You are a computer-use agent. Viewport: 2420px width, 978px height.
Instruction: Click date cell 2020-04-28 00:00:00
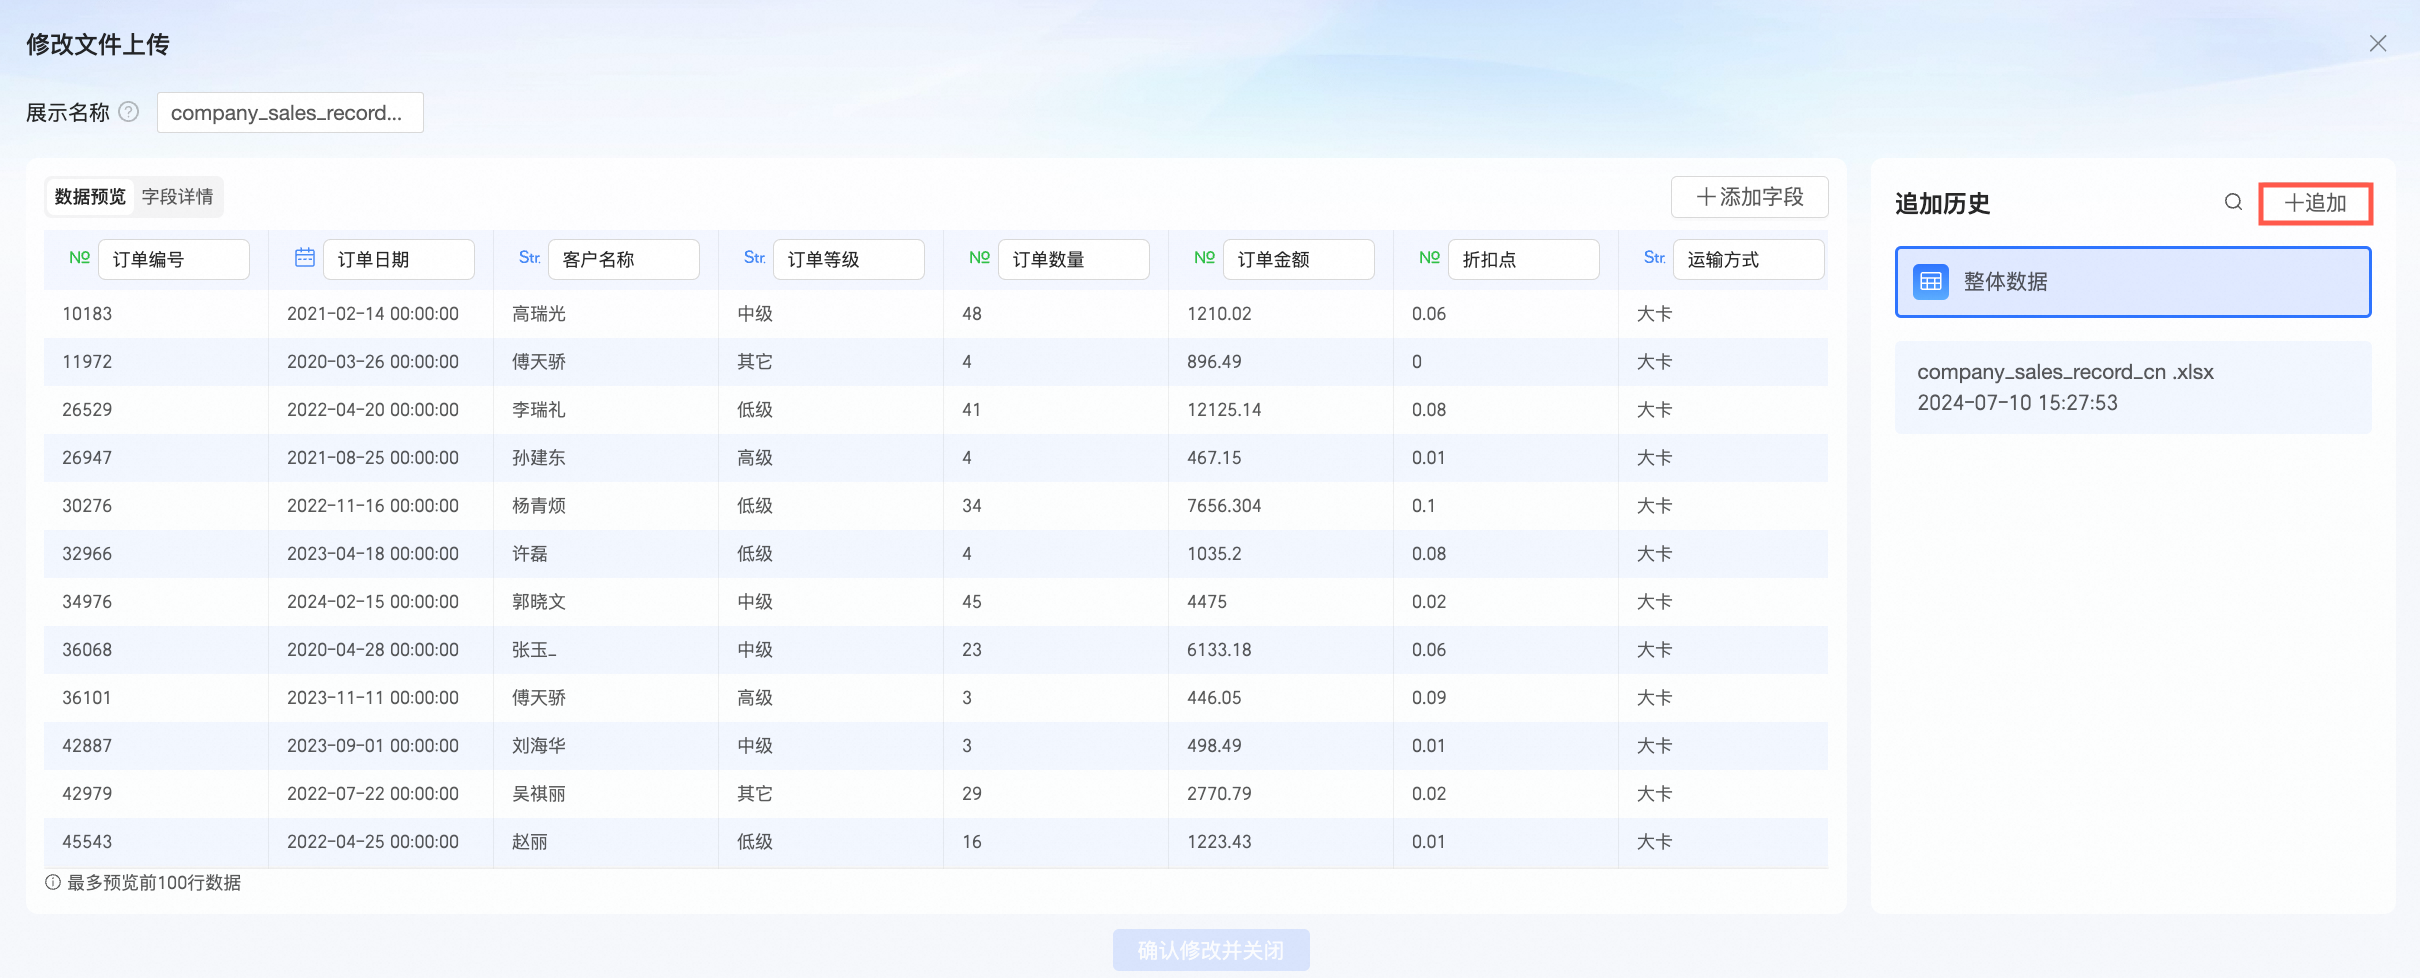coord(373,650)
